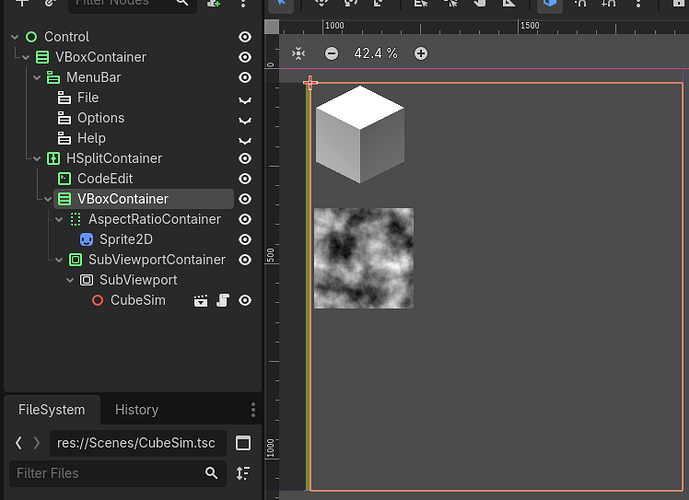Toggle visibility of CodeEdit node
Image resolution: width=689 pixels, height=500 pixels.
244,178
